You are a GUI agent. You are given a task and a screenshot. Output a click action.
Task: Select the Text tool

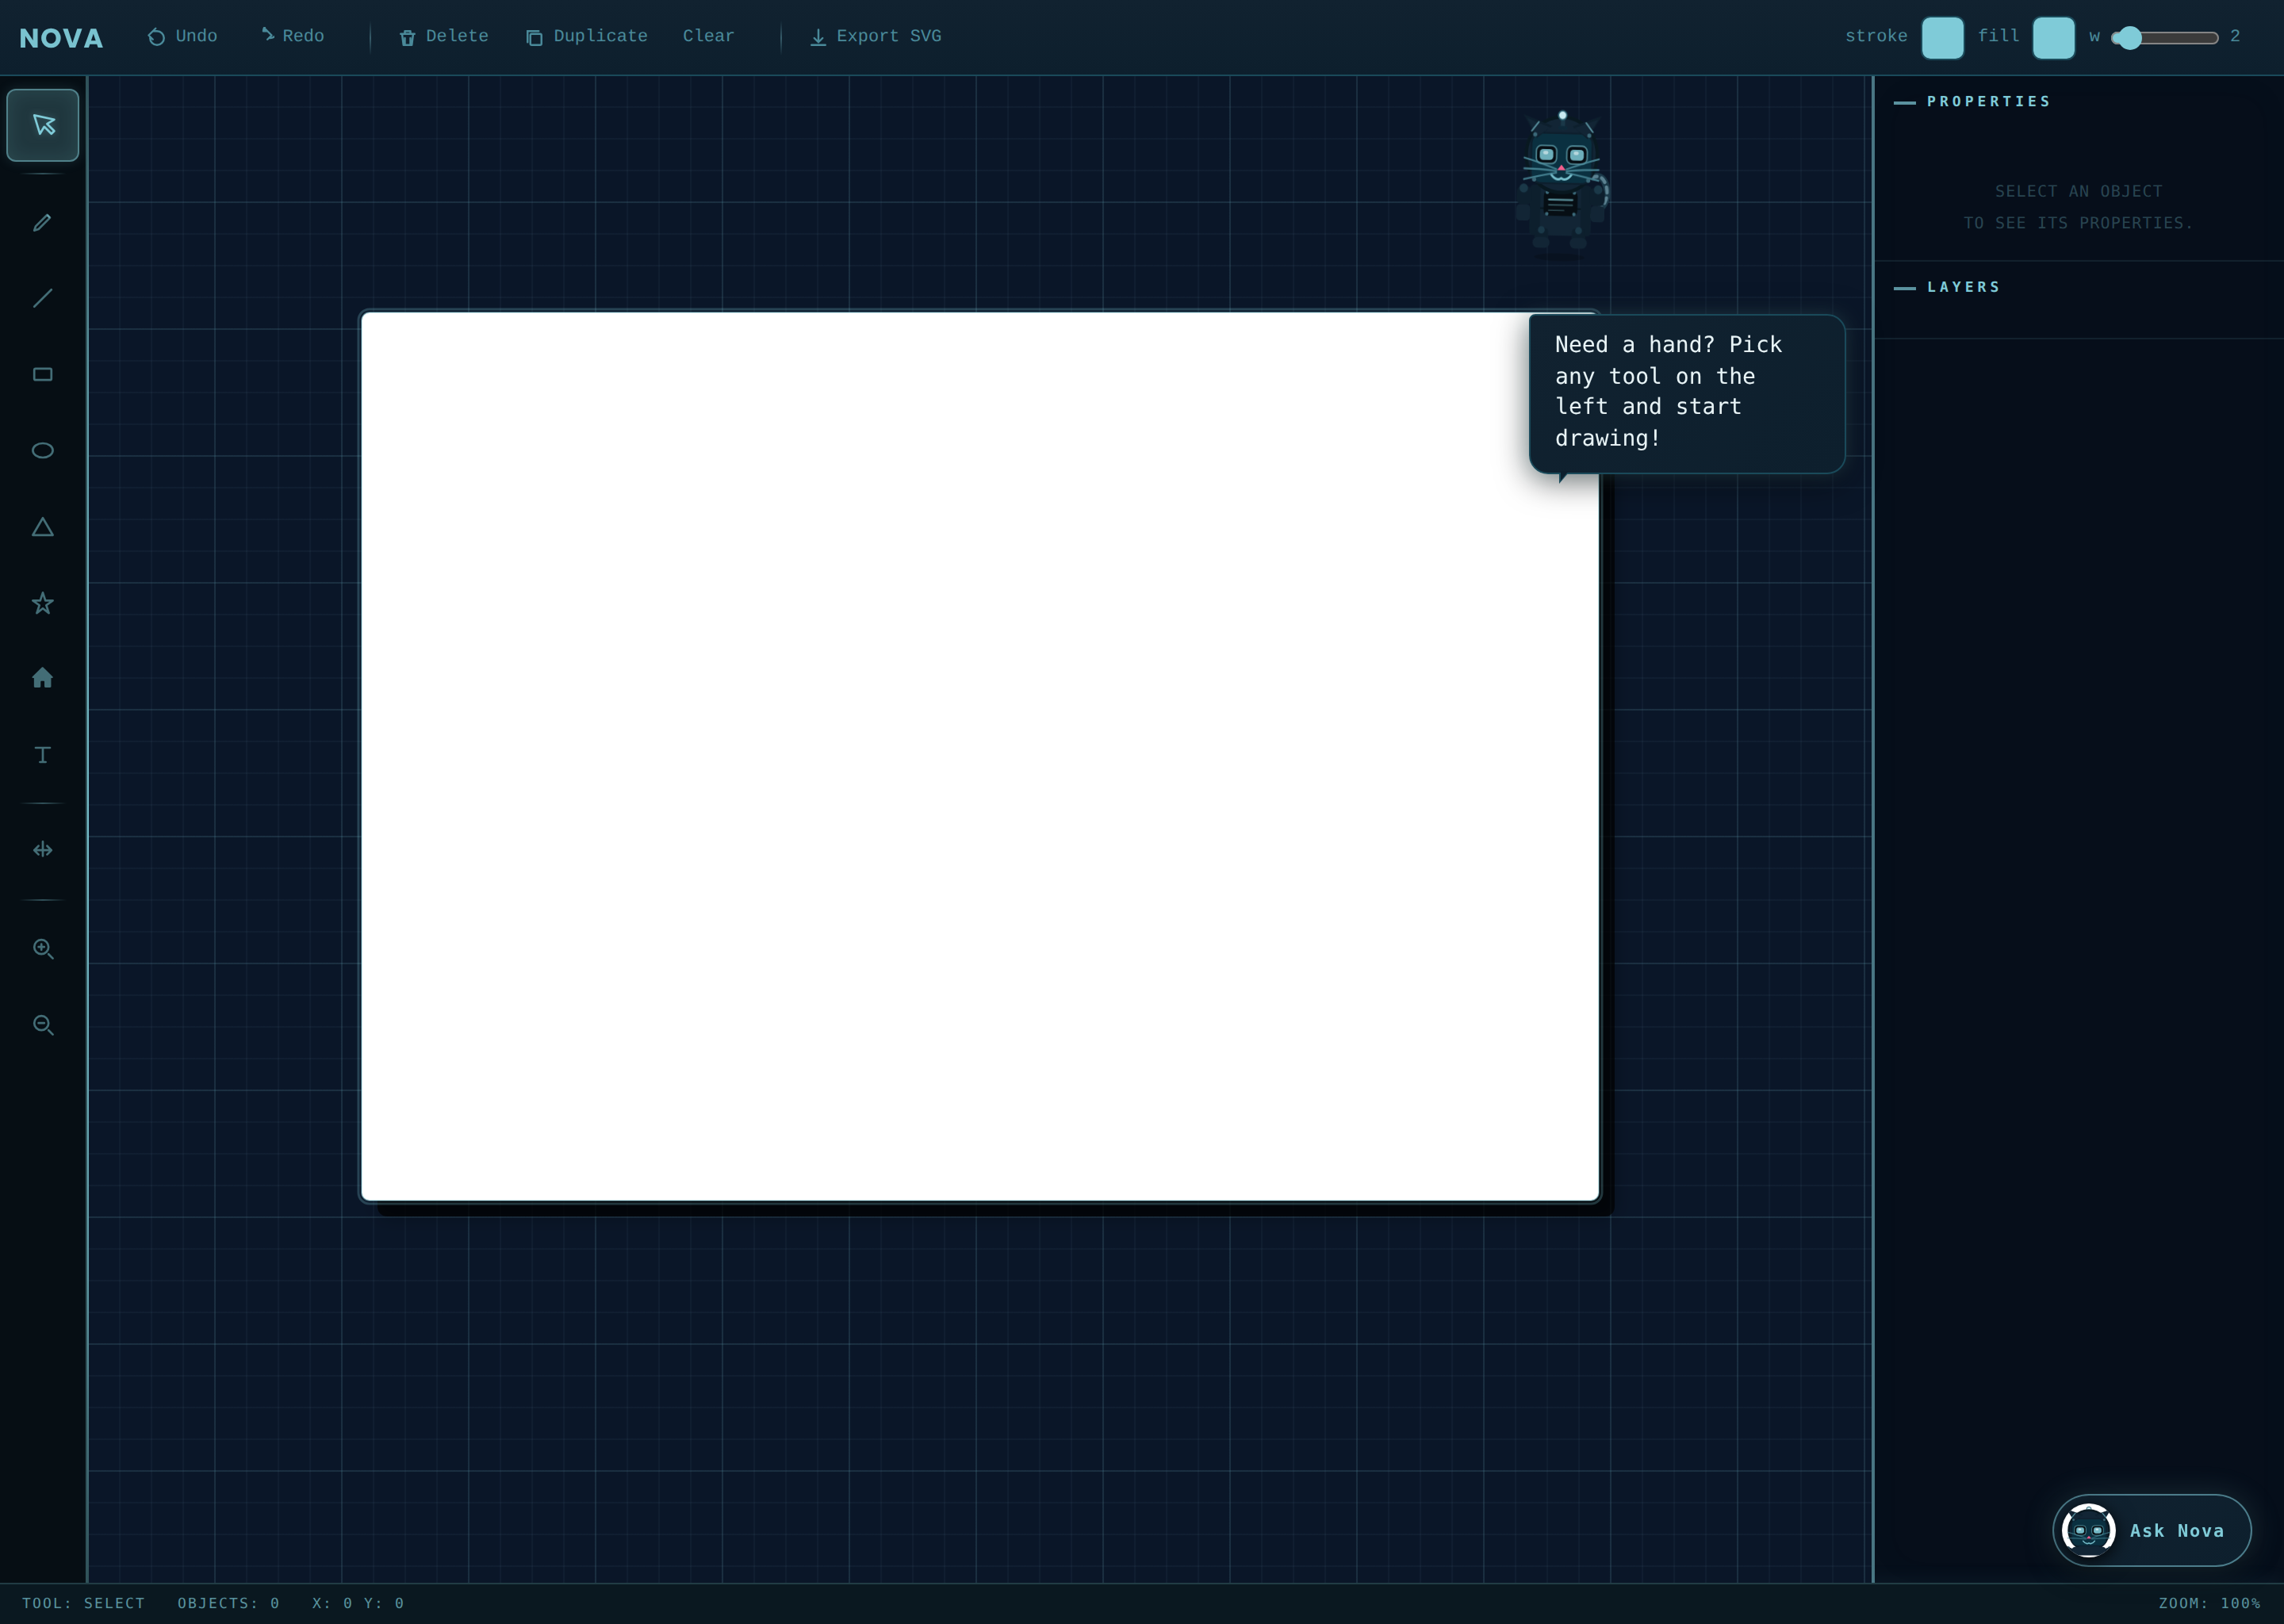click(43, 755)
